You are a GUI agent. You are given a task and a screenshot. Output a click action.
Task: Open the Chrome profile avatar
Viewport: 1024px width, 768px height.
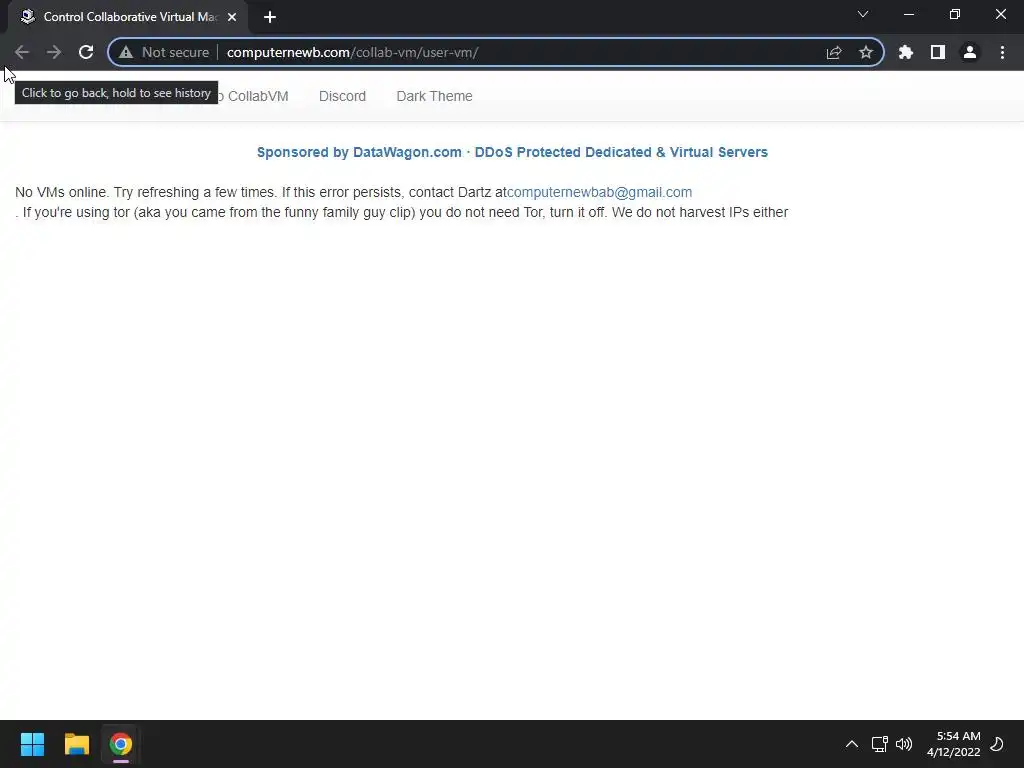pos(970,52)
